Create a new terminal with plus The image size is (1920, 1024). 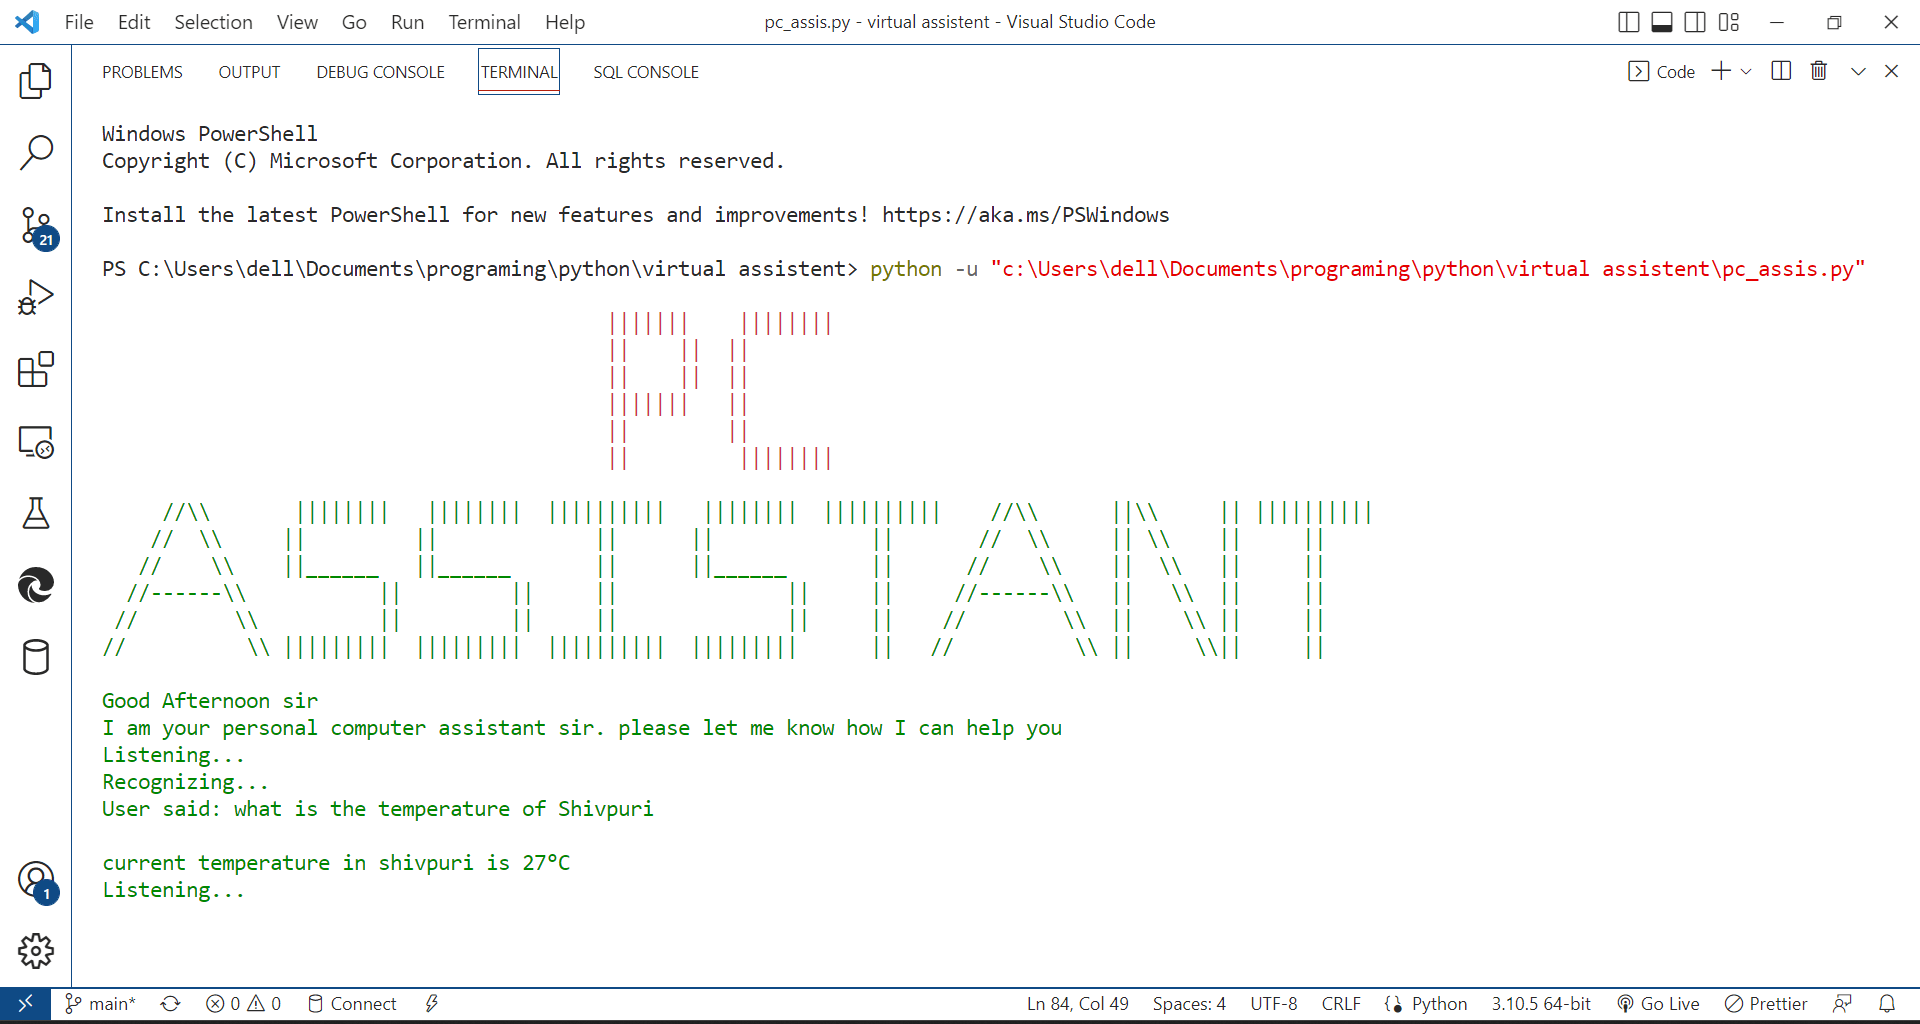pyautogui.click(x=1721, y=71)
